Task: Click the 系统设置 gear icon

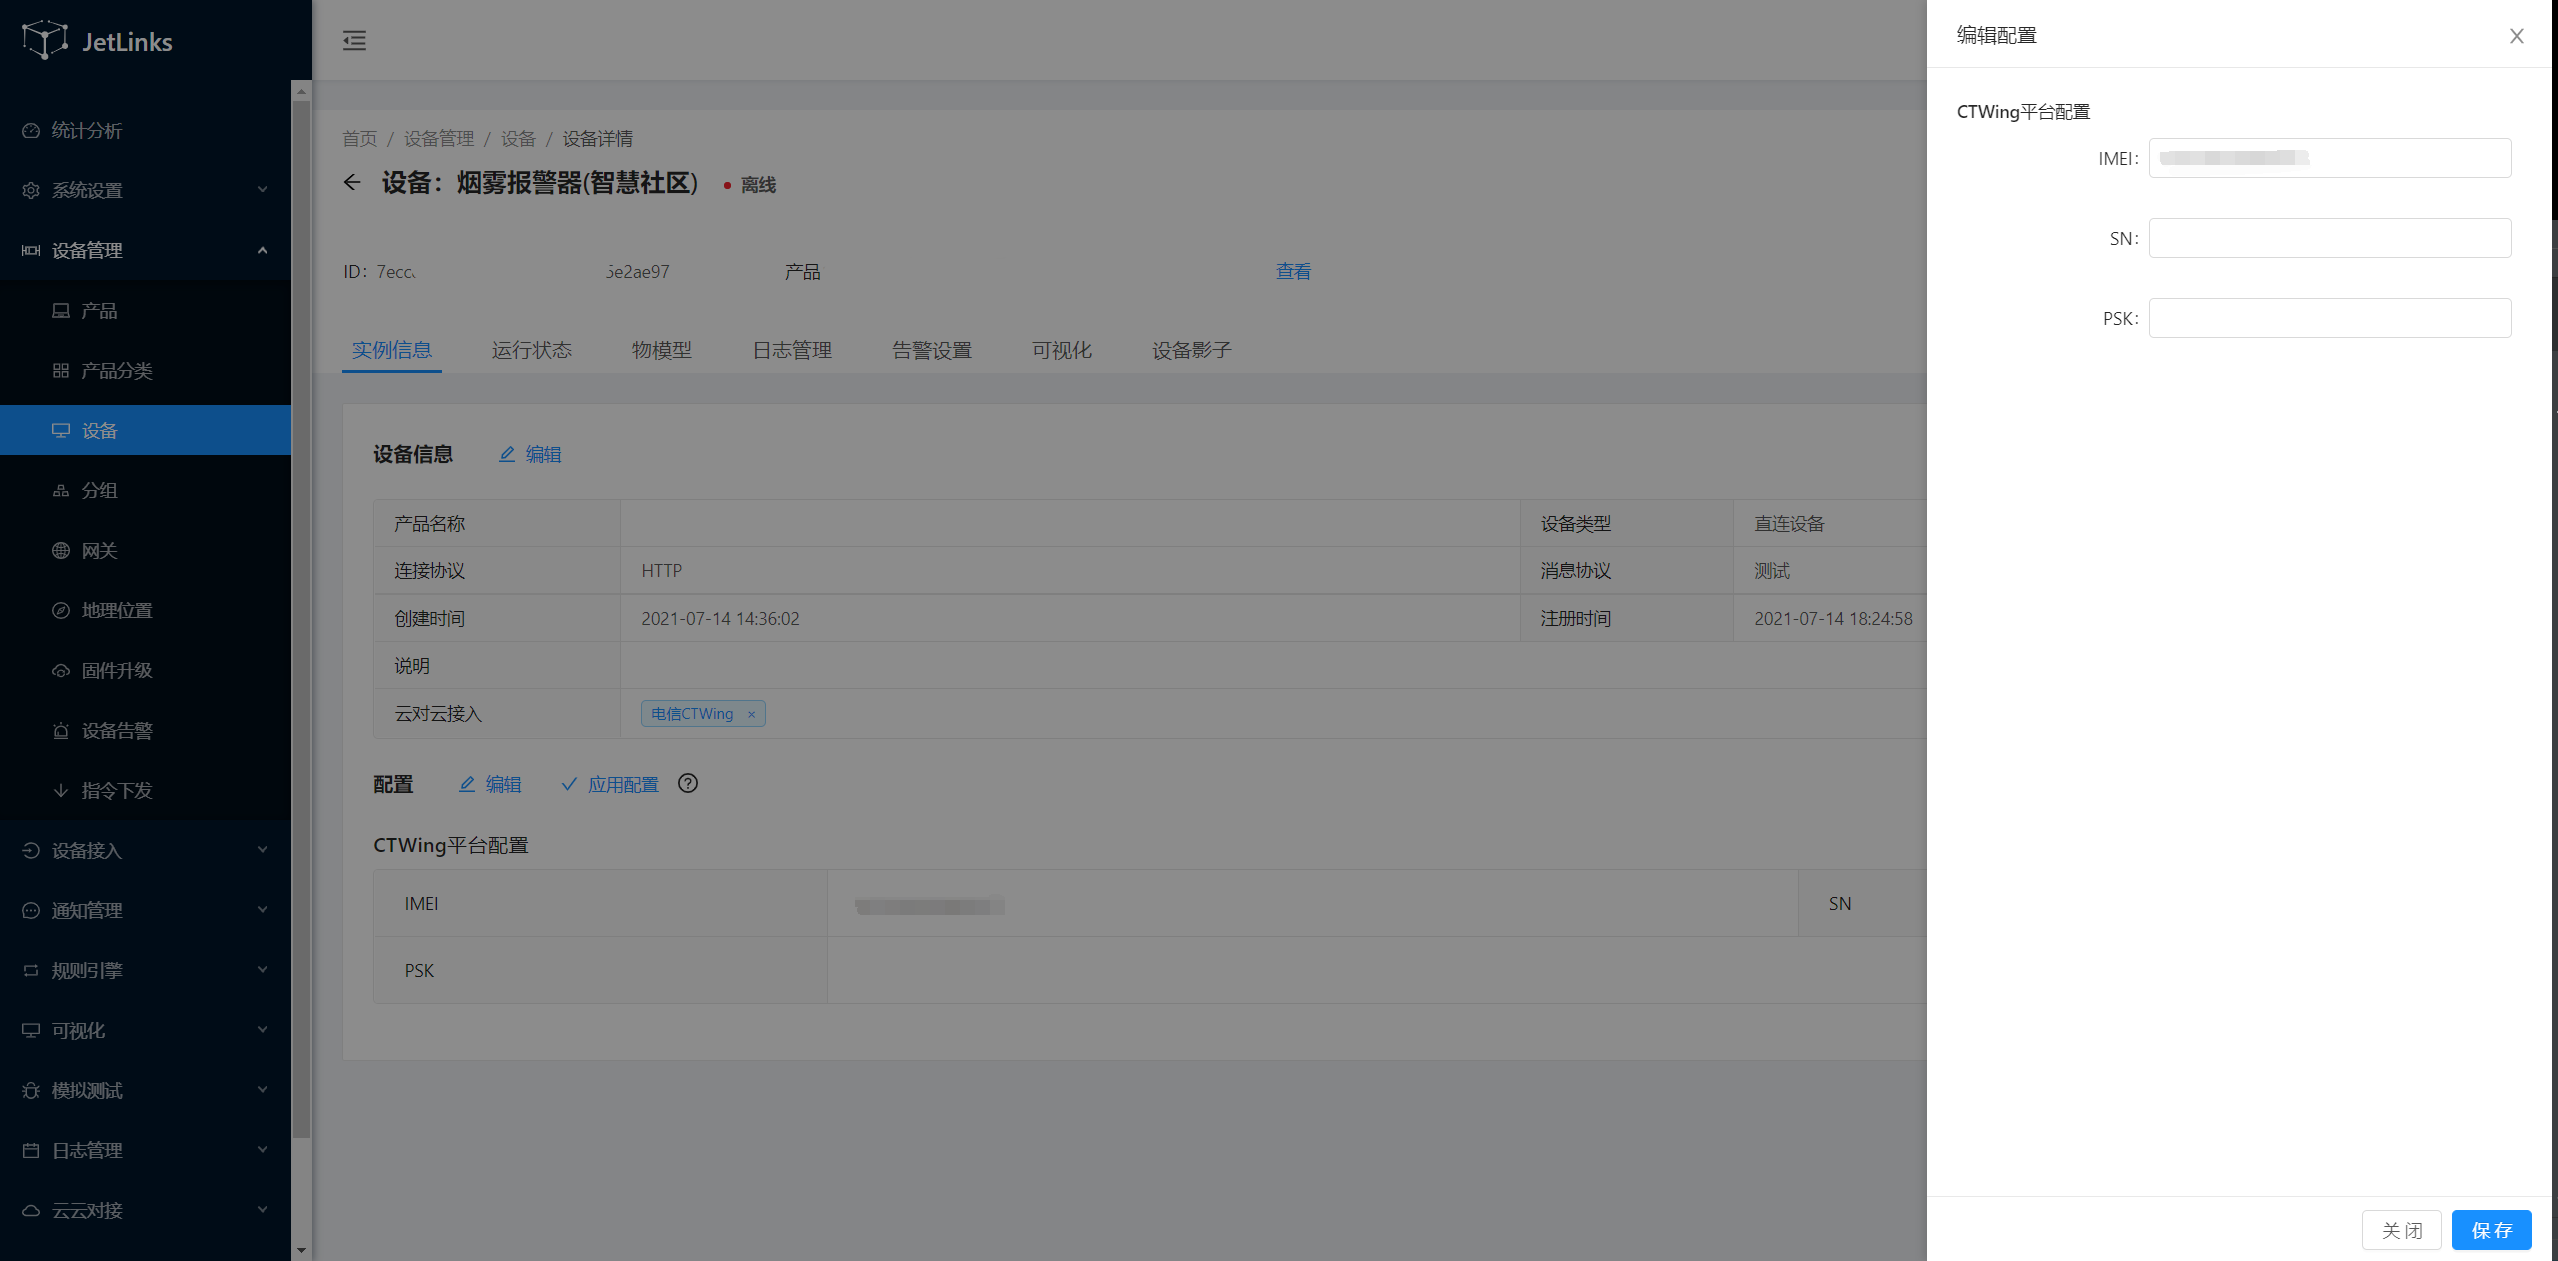Action: click(31, 190)
